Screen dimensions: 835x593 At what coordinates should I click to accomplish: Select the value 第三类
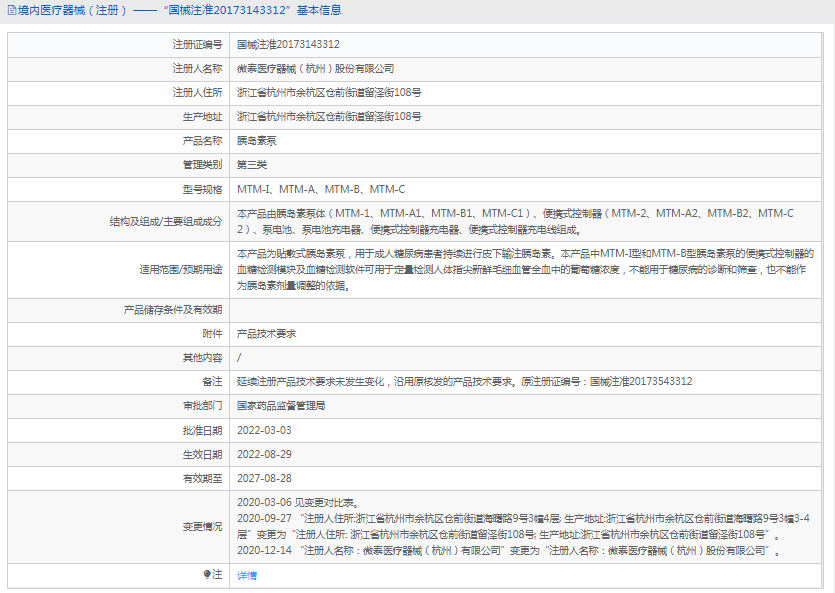(251, 165)
